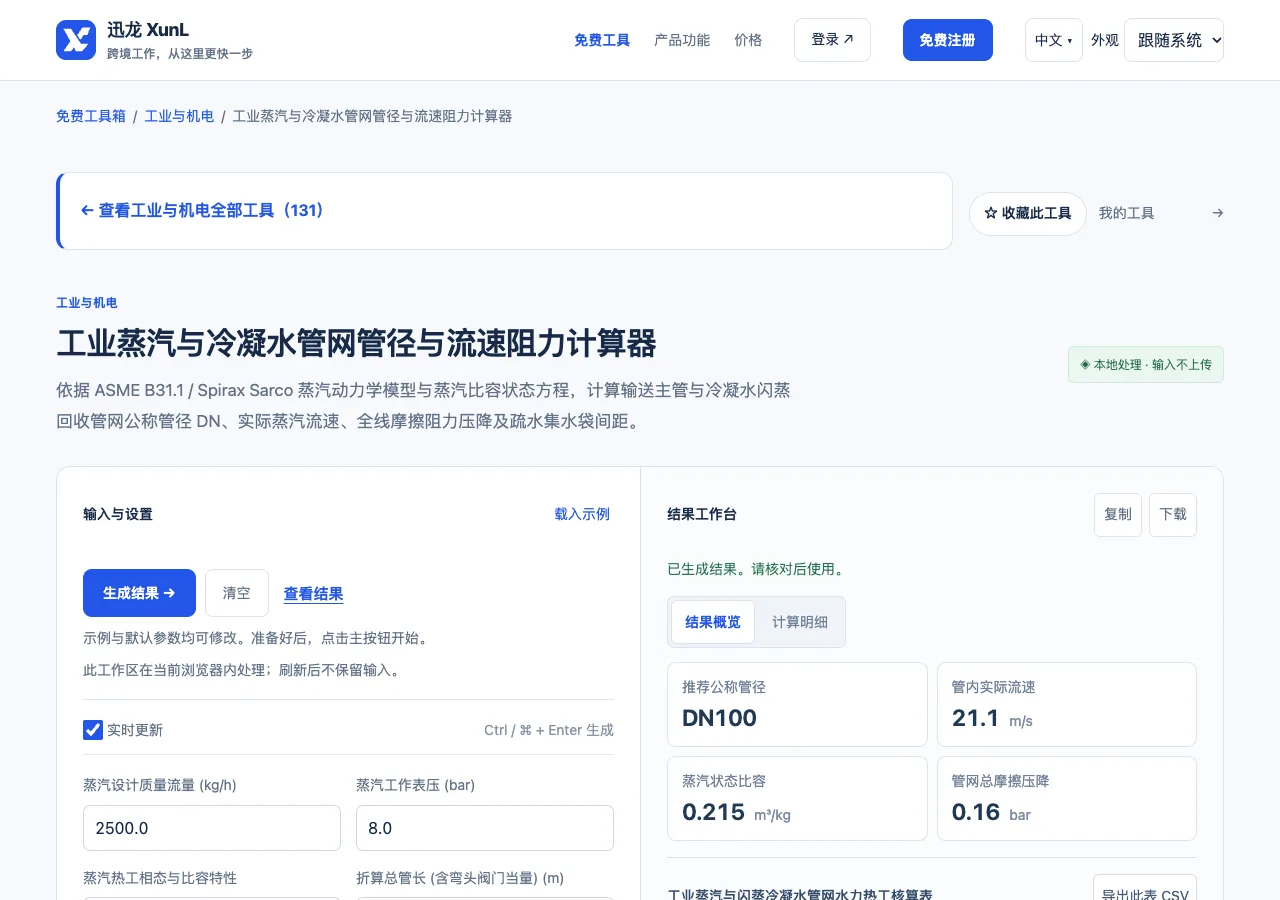
Task: Click the 下载 button in results panel
Action: (1173, 515)
